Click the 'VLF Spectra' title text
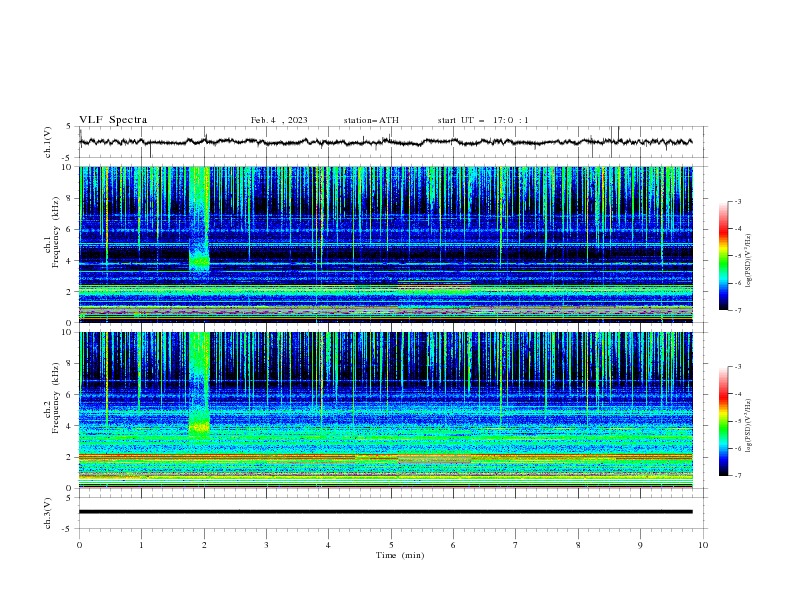 113,120
